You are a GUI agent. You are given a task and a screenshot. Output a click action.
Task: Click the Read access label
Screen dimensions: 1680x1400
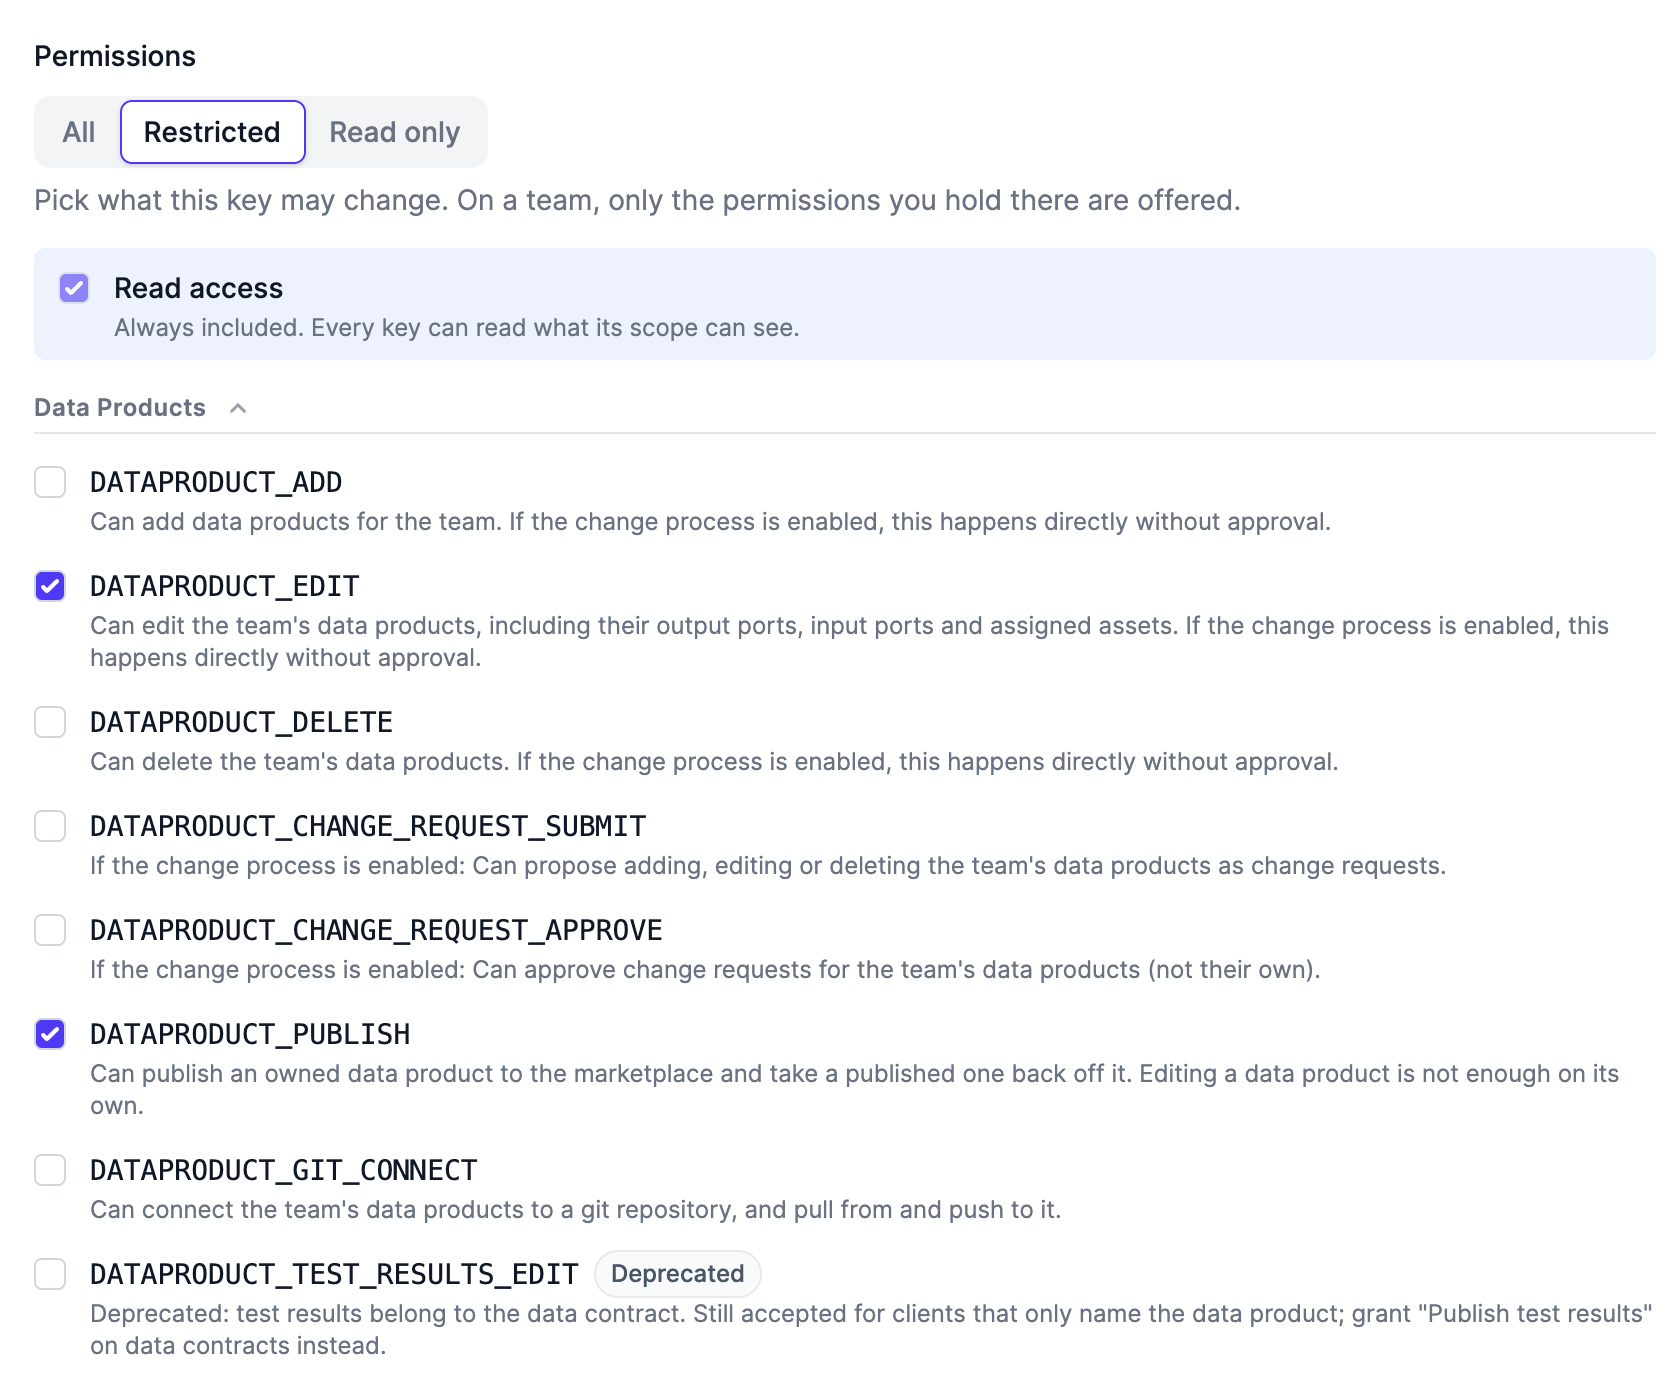[x=199, y=288]
